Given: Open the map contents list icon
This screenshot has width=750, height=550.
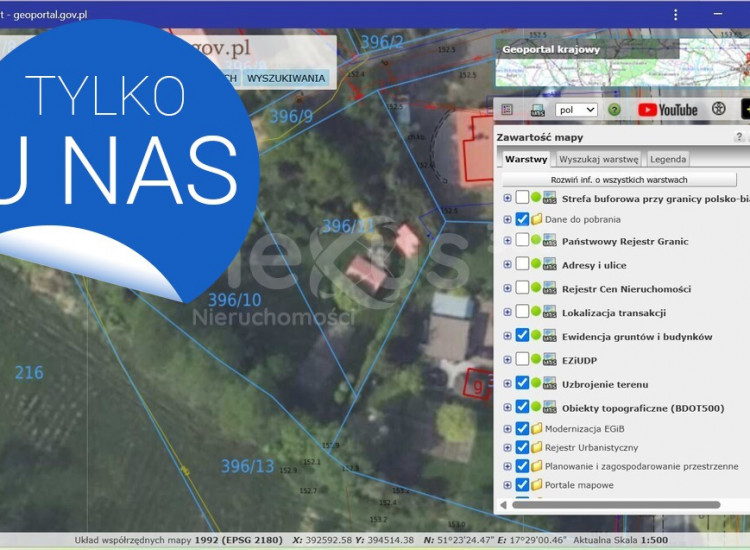Looking at the screenshot, I should pos(507,110).
